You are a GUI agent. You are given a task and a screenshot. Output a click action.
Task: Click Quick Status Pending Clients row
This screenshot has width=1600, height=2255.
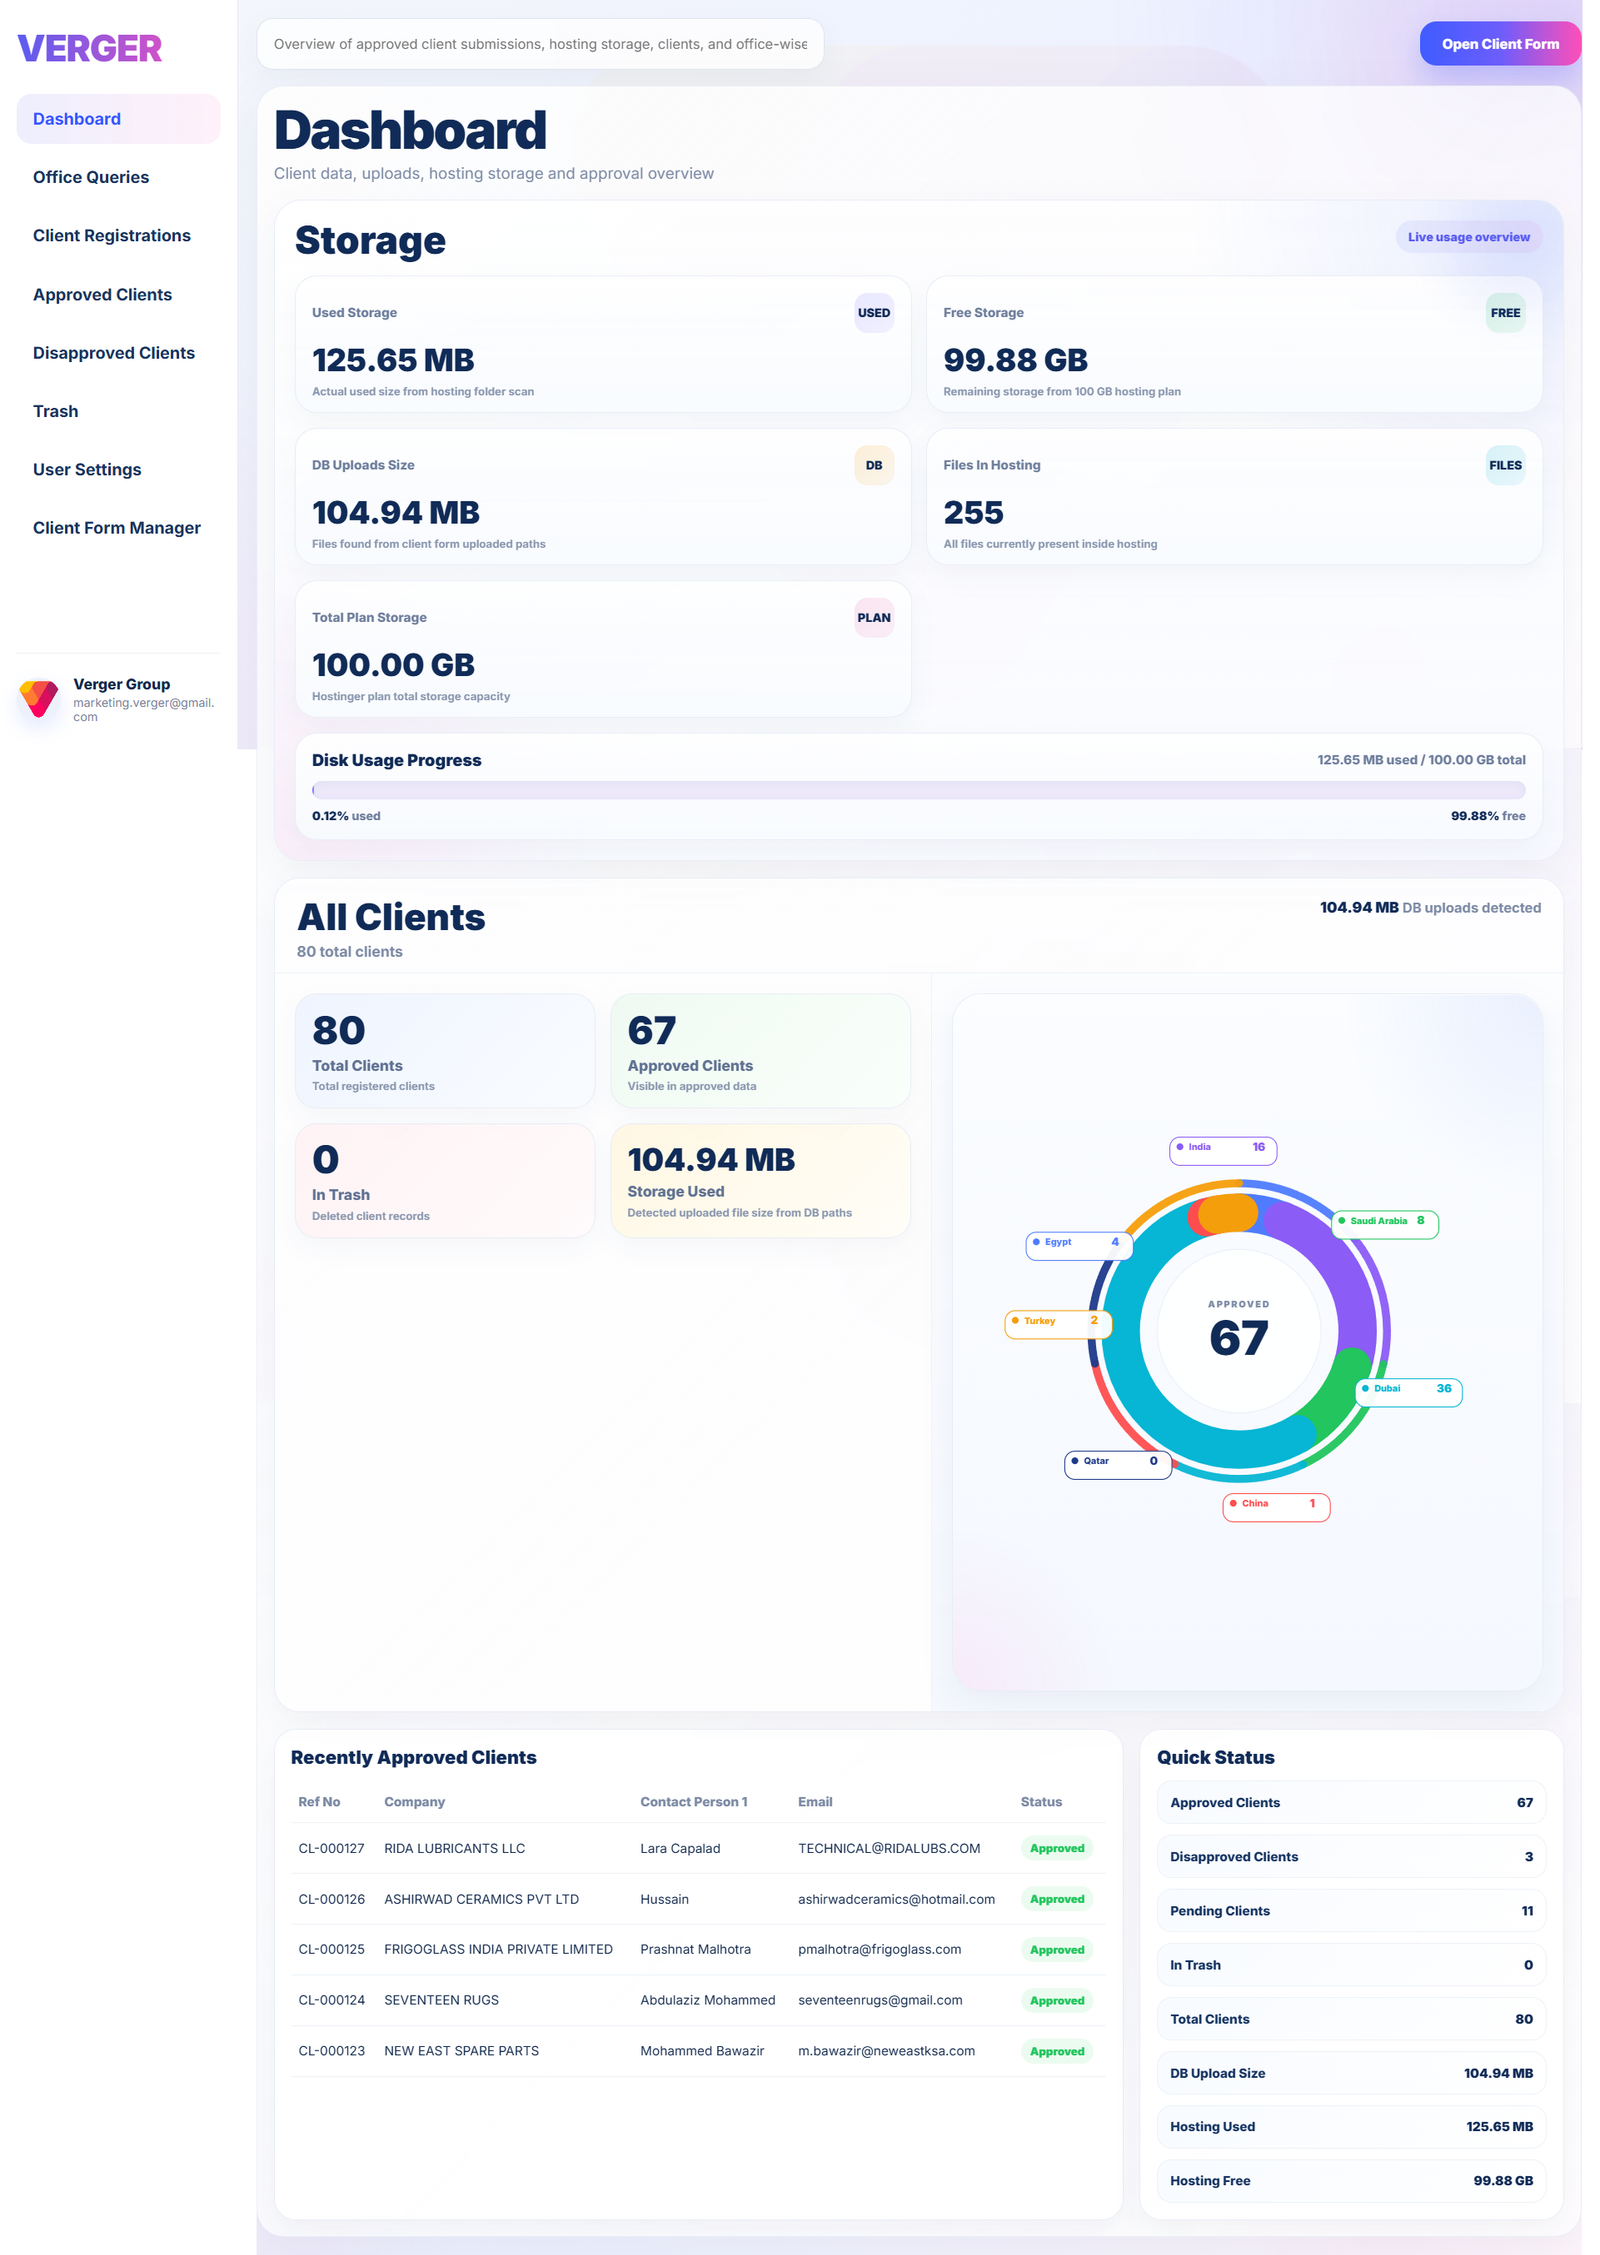click(1350, 1911)
